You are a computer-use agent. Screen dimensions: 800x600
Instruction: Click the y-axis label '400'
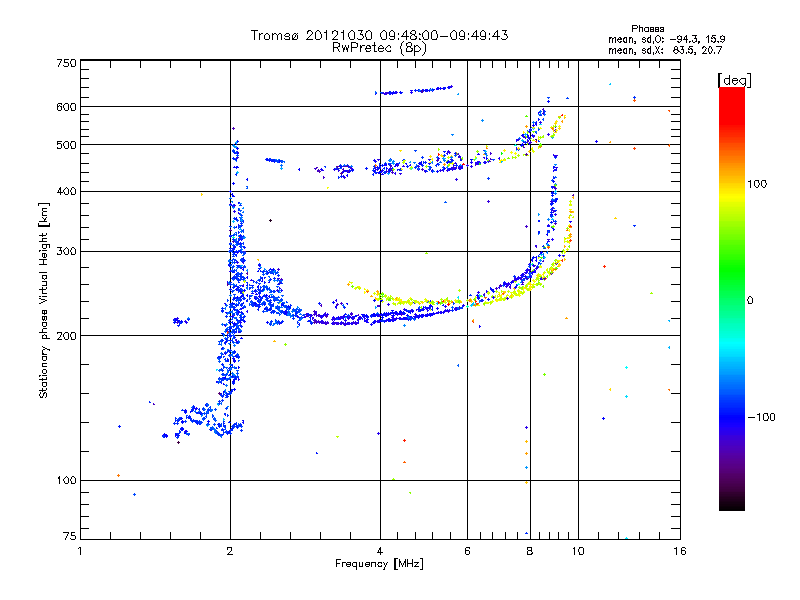(66, 191)
